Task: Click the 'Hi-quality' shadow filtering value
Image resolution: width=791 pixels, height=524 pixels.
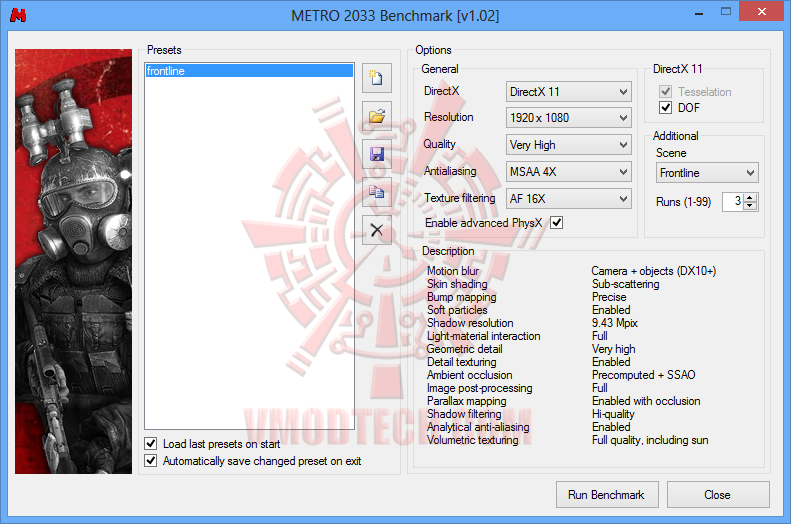Action: click(x=613, y=414)
